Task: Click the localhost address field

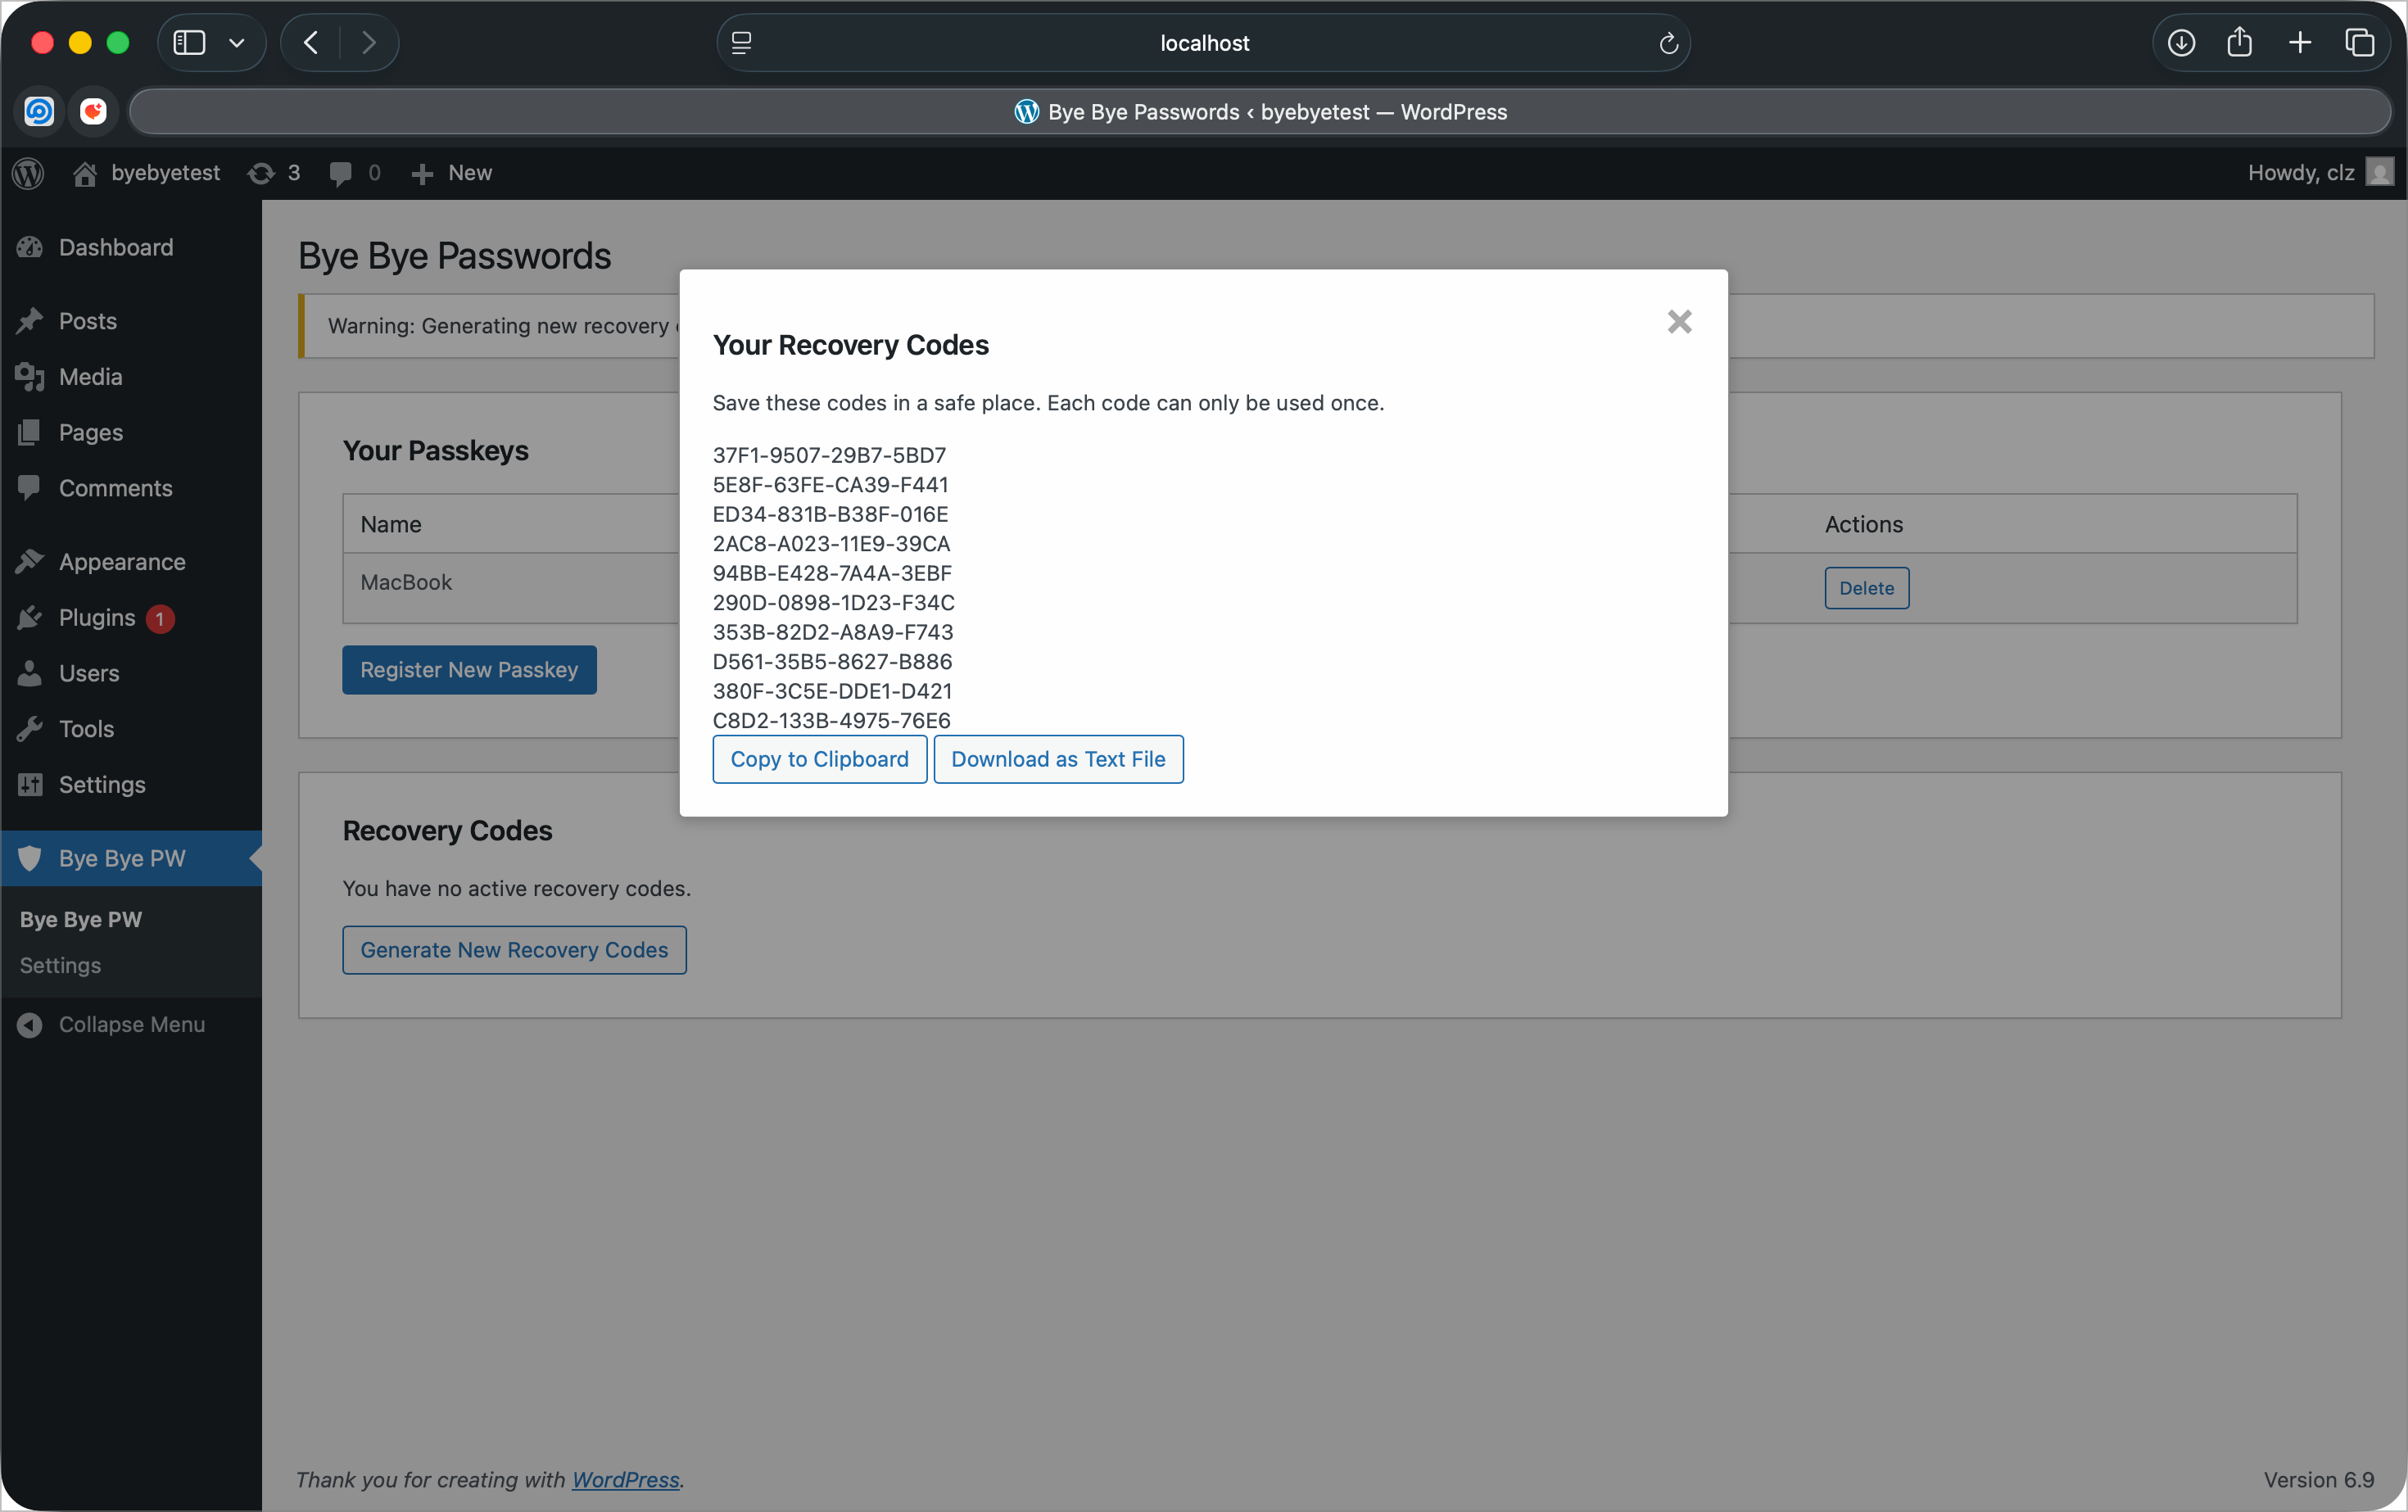Action: pos(1204,43)
